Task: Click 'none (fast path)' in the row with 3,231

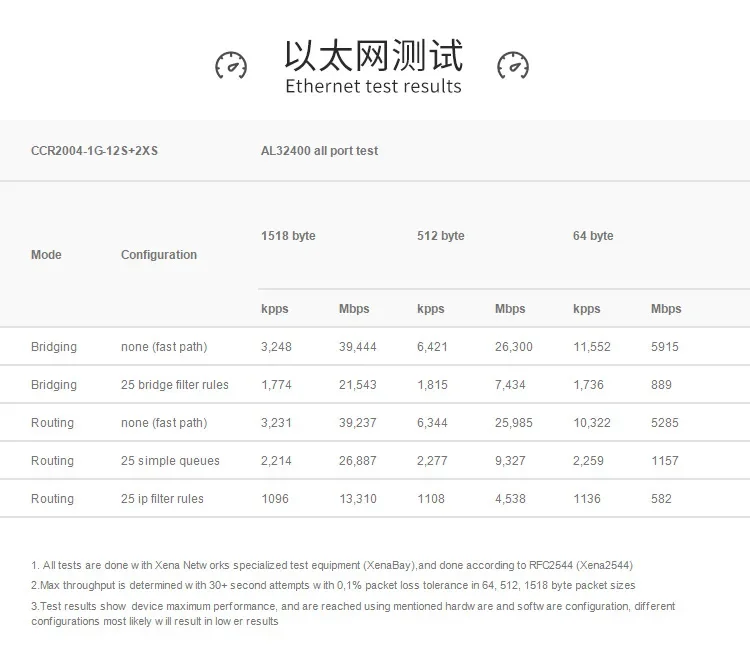Action: [x=164, y=423]
